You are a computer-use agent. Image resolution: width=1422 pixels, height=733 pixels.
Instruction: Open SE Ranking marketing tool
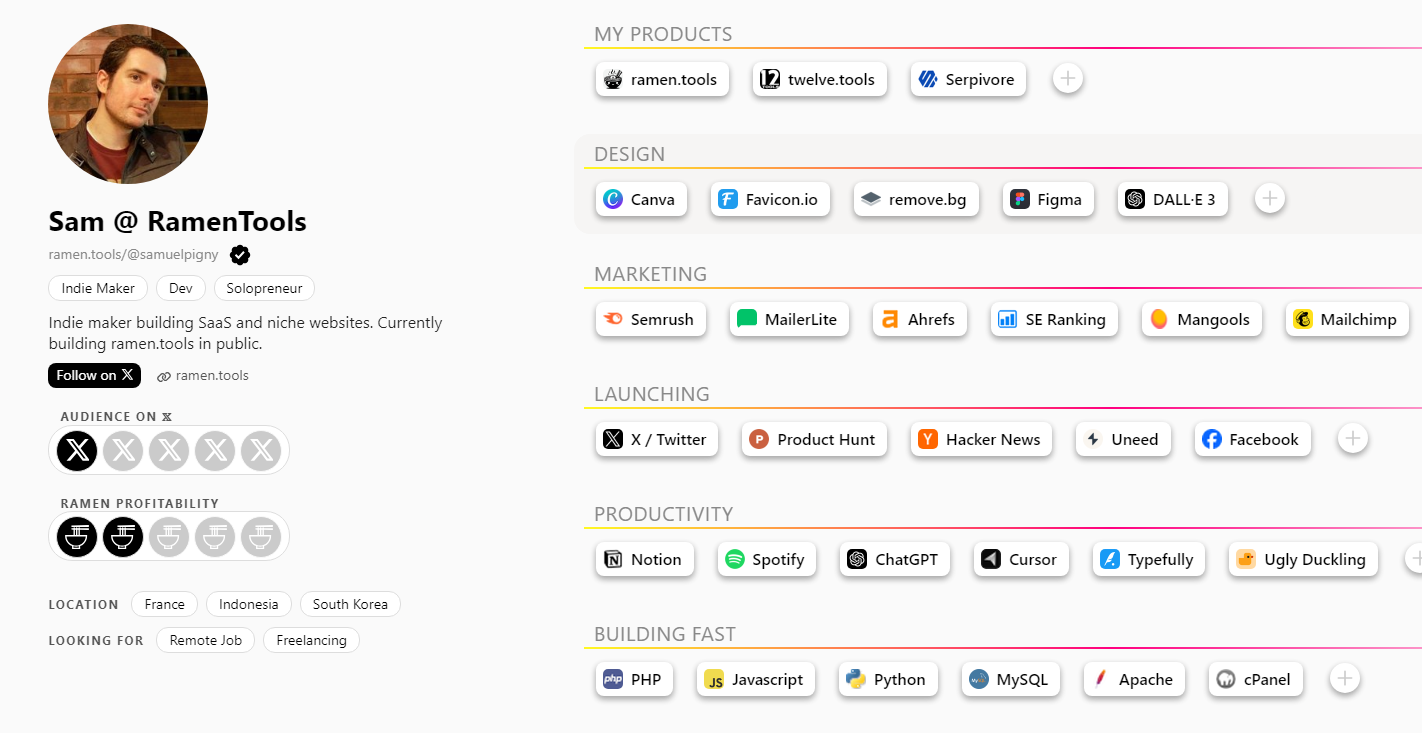(1054, 319)
